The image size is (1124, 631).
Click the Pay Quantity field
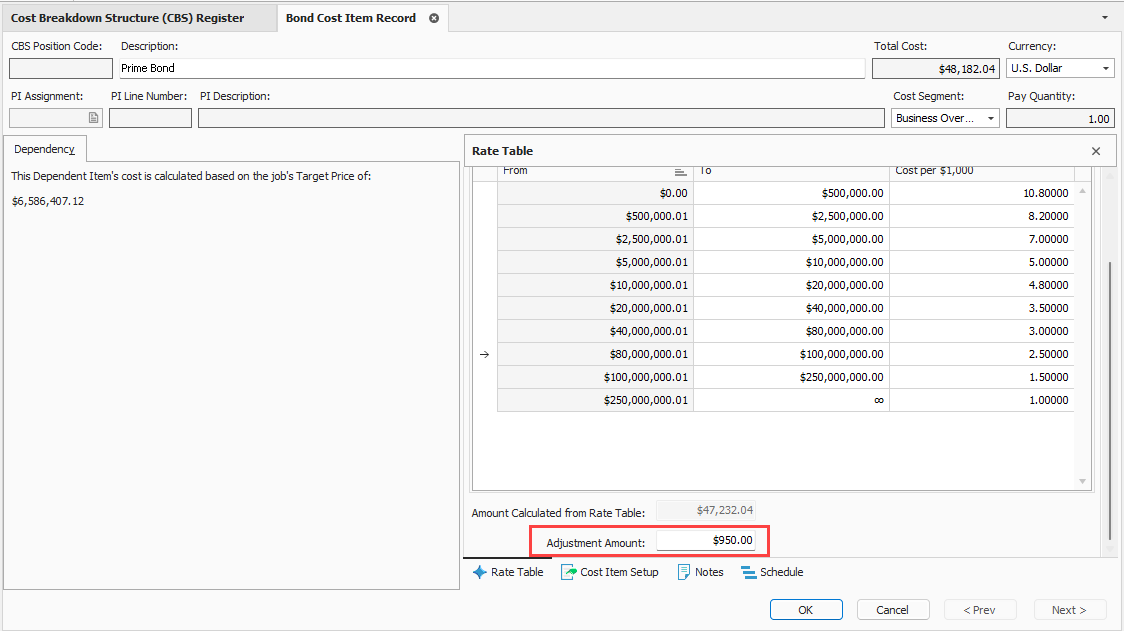[x=1059, y=118]
